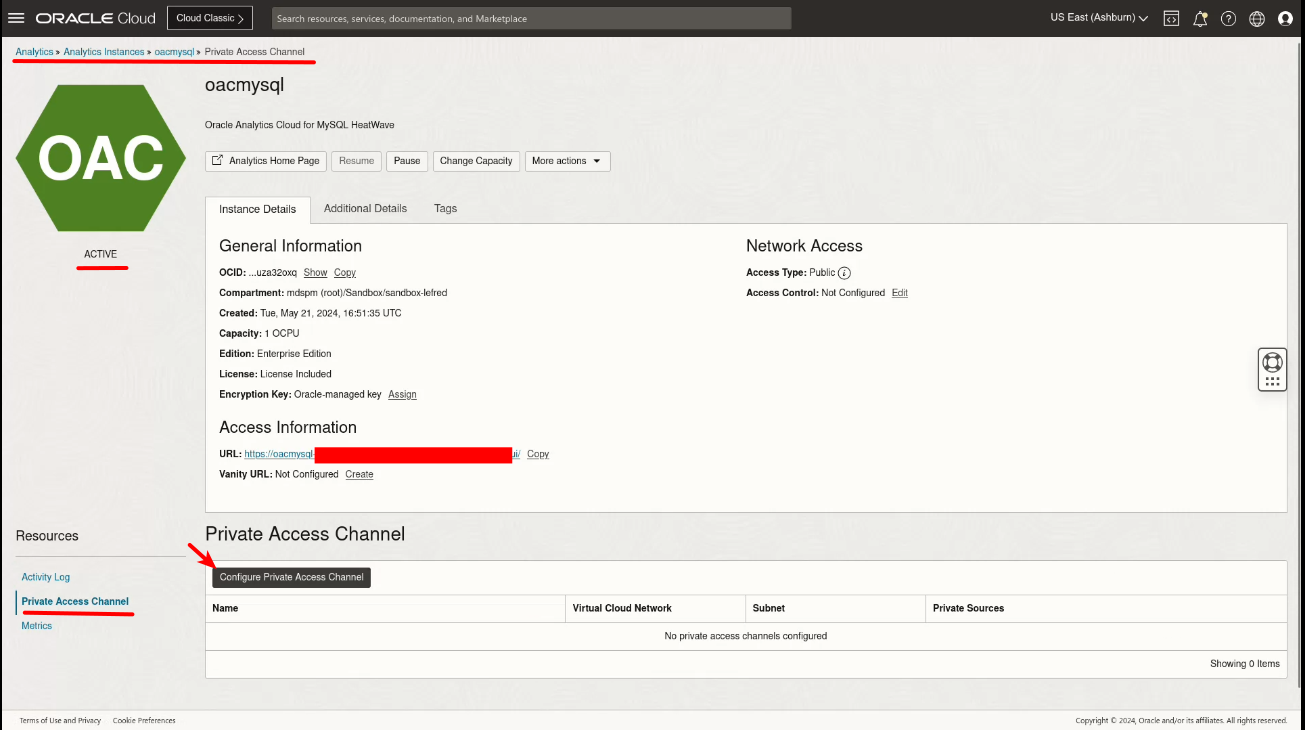This screenshot has height=730, width=1305.
Task: Click the 'General Information' heading
Action: click(x=290, y=246)
